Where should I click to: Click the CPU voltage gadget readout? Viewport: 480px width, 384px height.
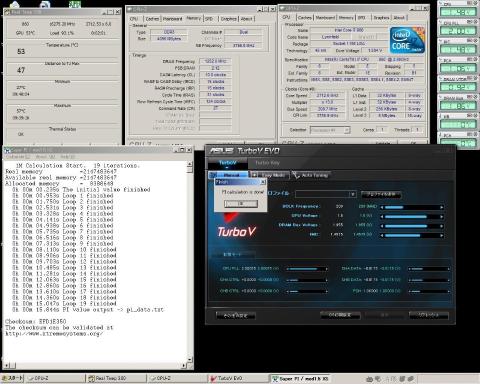(x=458, y=12)
